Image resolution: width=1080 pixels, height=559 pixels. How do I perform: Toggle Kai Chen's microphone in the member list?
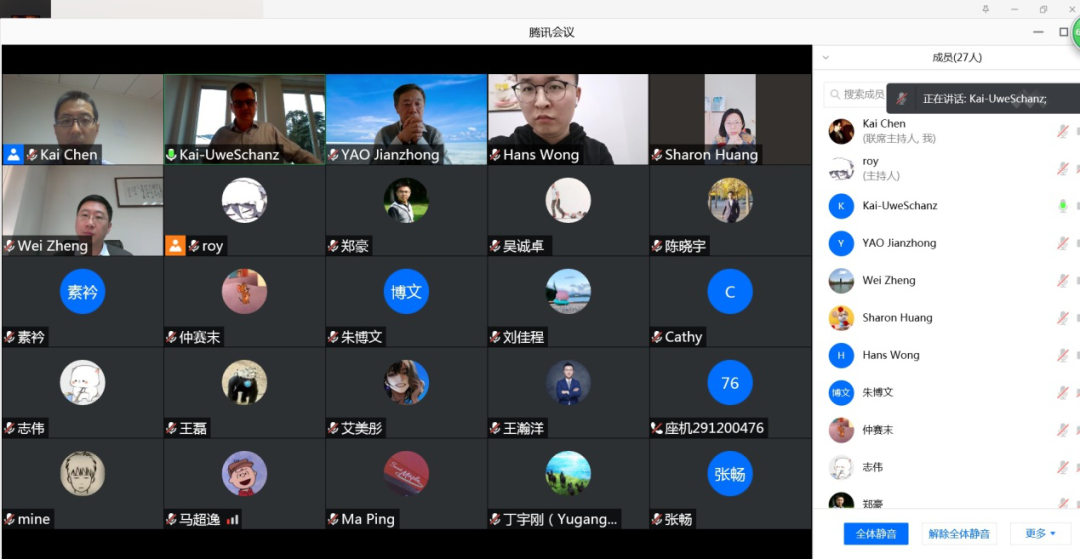(x=1062, y=131)
